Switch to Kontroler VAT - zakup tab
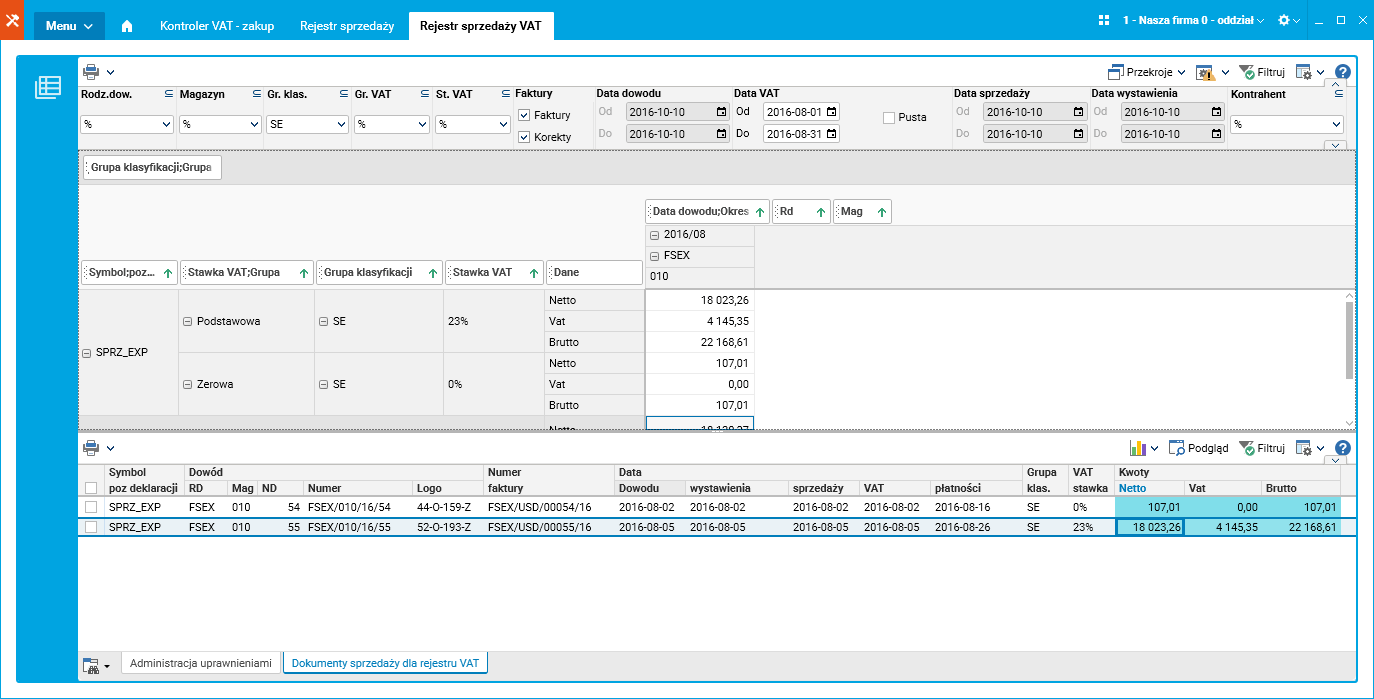1374x699 pixels. tap(217, 26)
